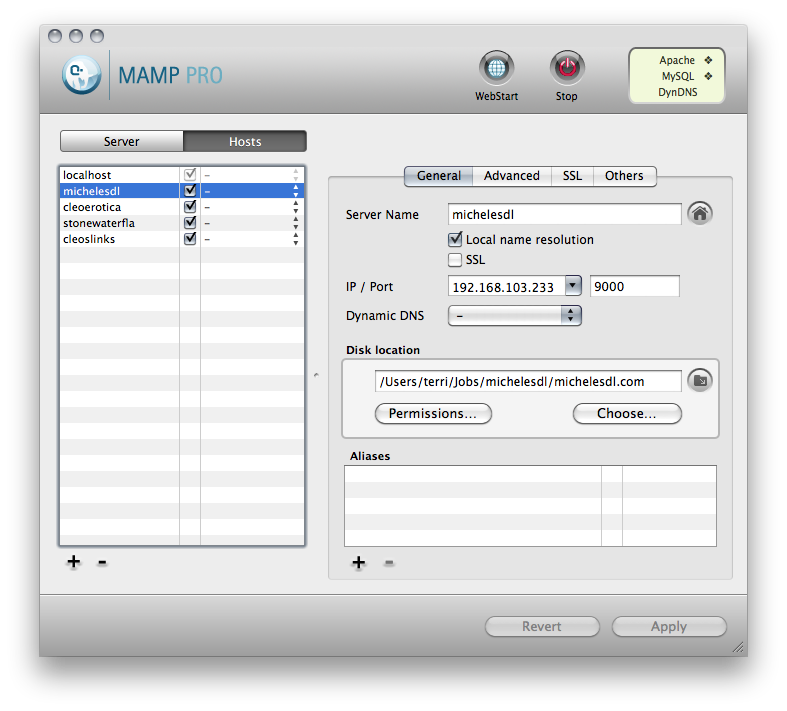Viewport: 787px width, 711px height.
Task: Add a new host with plus icon
Action: (x=73, y=562)
